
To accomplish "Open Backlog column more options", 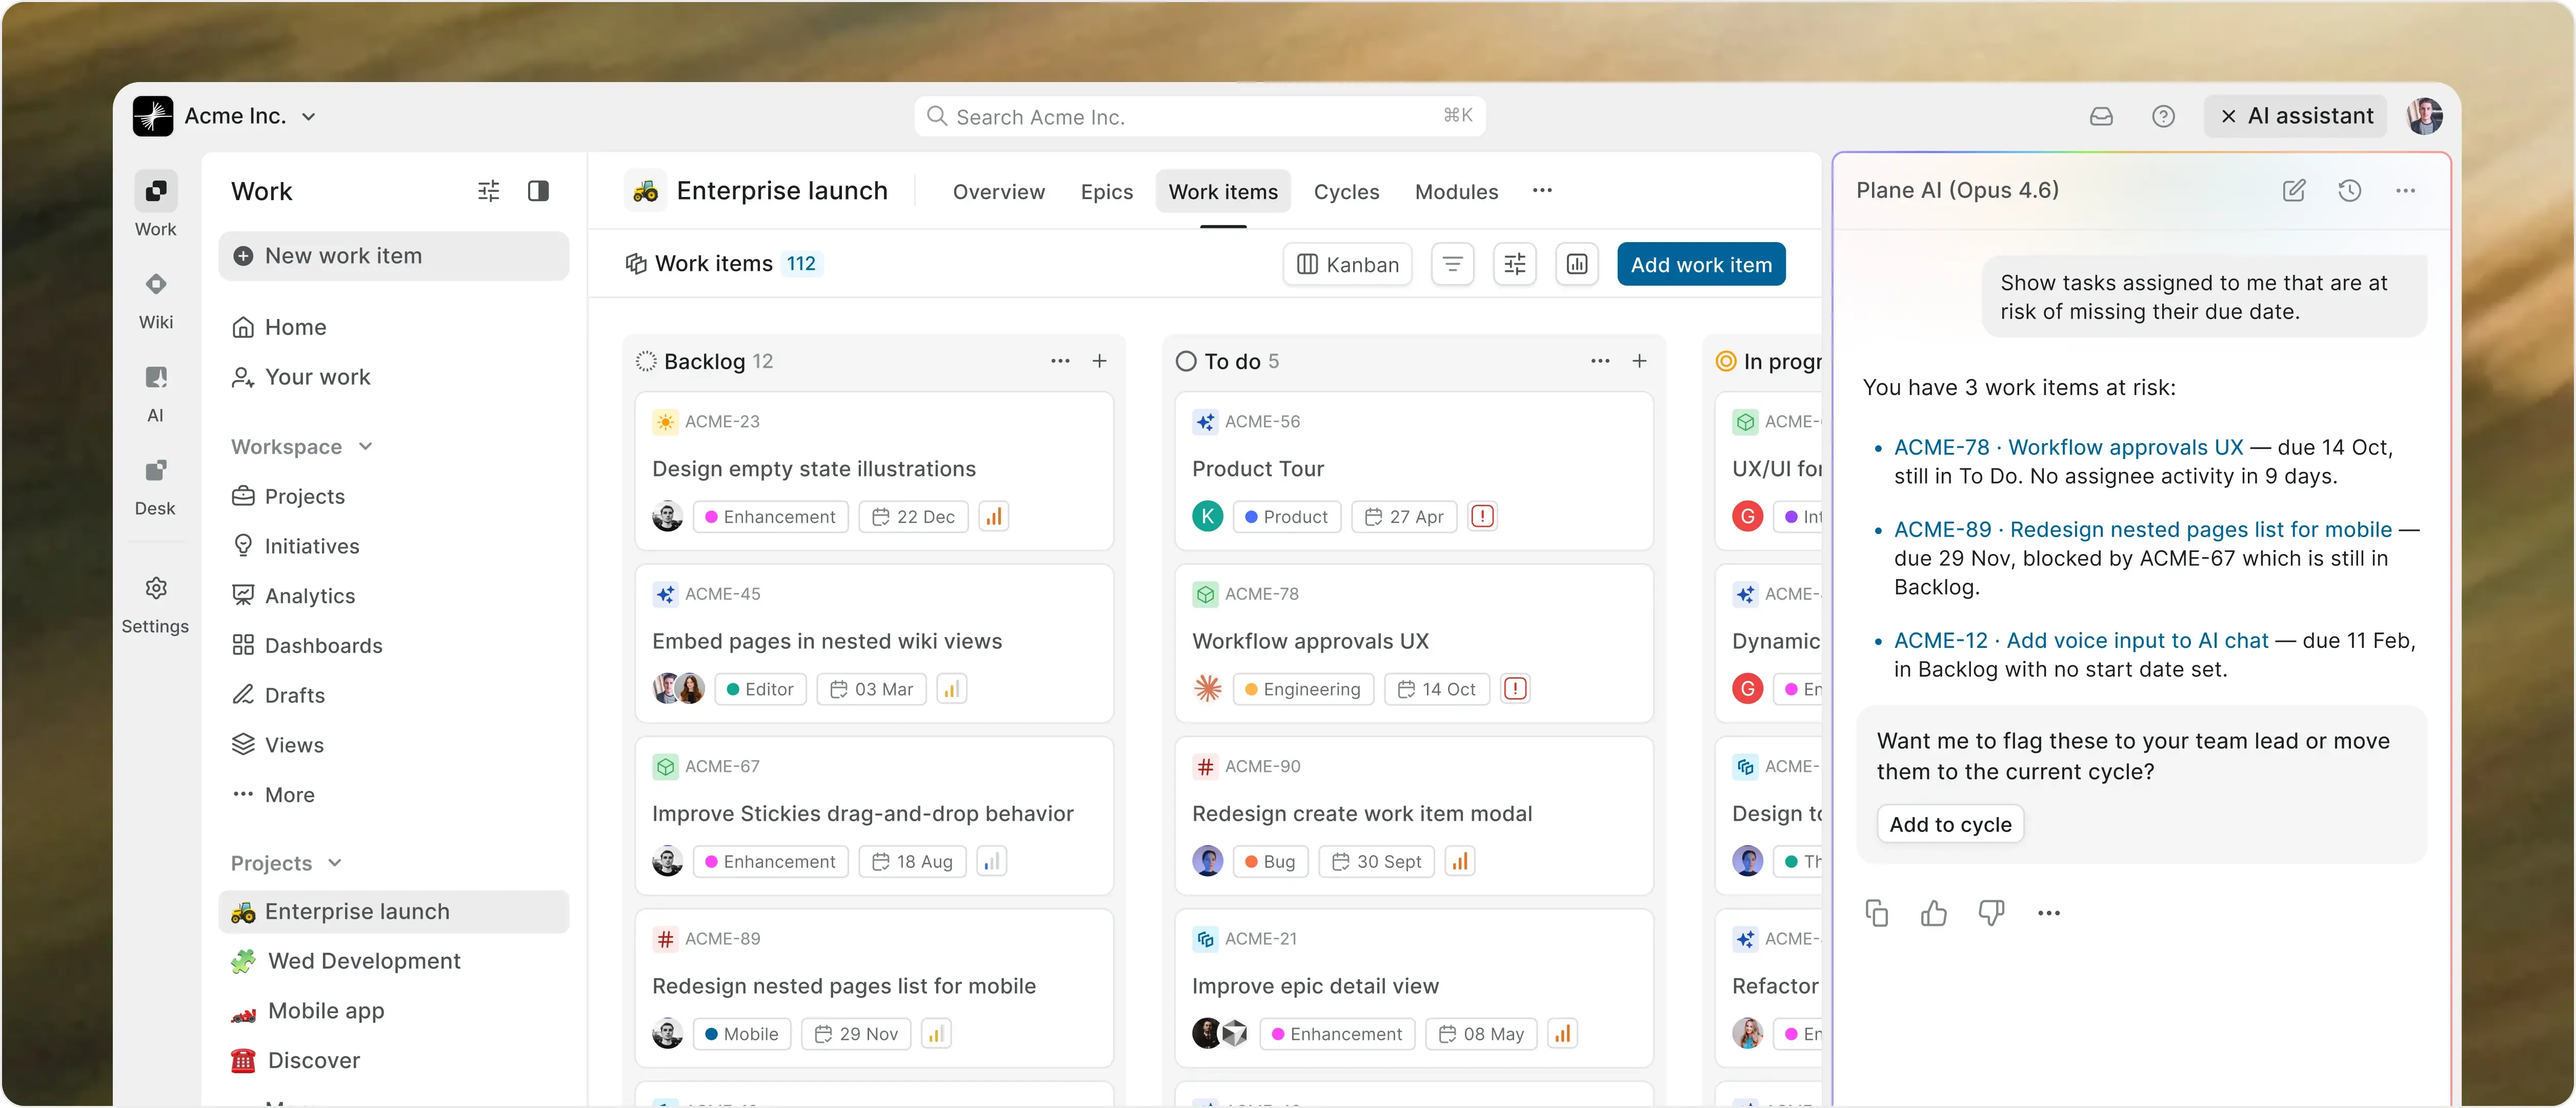I will point(1060,361).
